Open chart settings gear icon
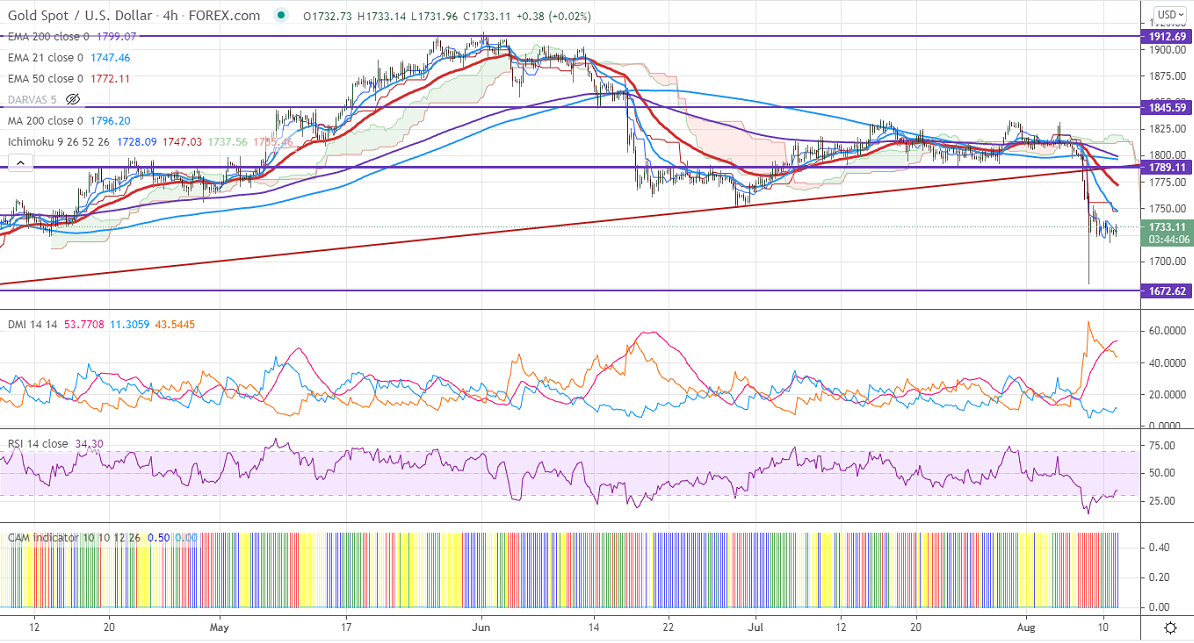 point(1170,629)
